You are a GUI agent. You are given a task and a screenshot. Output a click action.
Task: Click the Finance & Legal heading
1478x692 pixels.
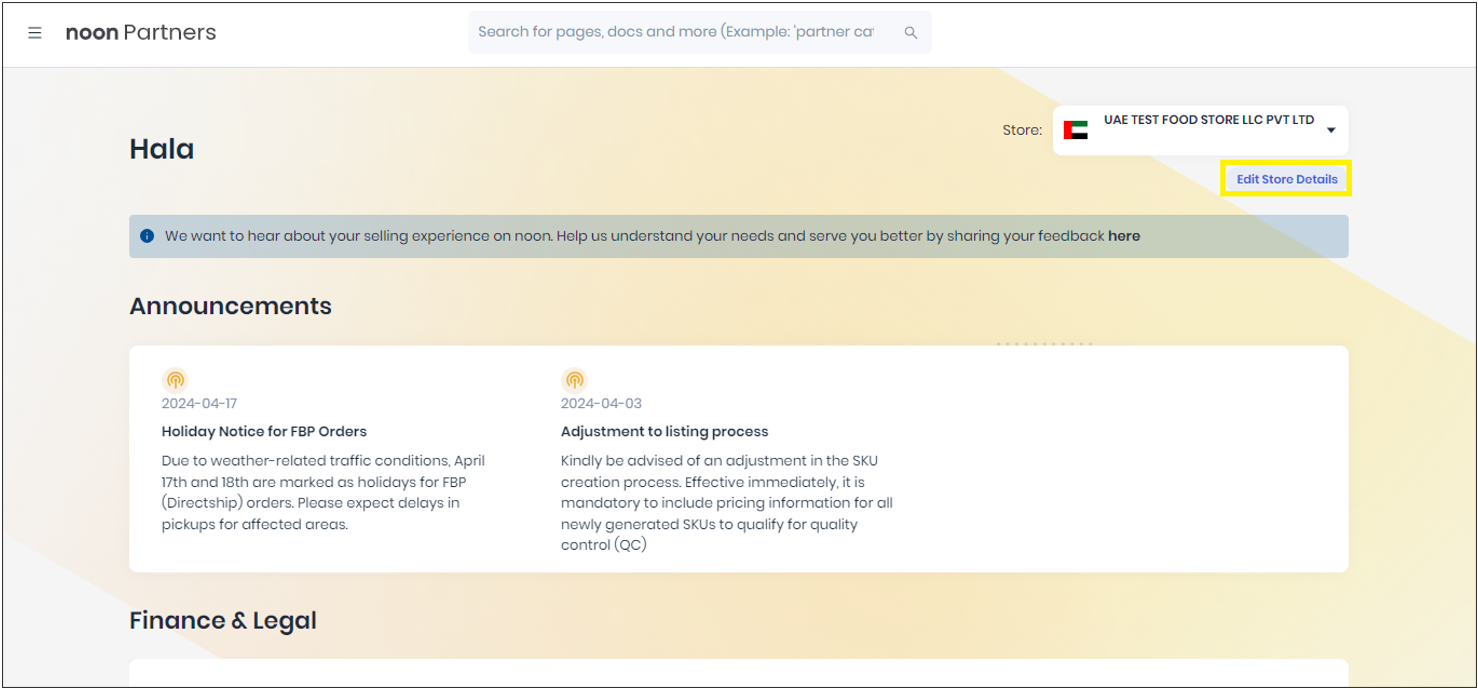coord(223,621)
